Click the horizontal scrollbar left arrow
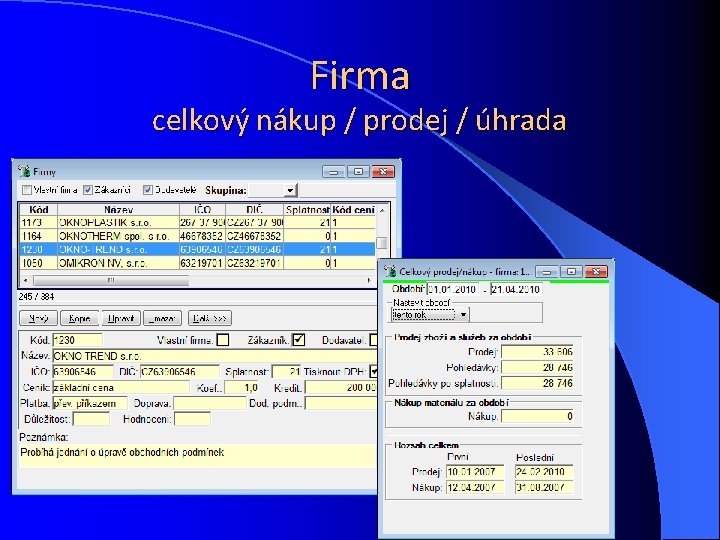720x540 pixels. point(26,280)
